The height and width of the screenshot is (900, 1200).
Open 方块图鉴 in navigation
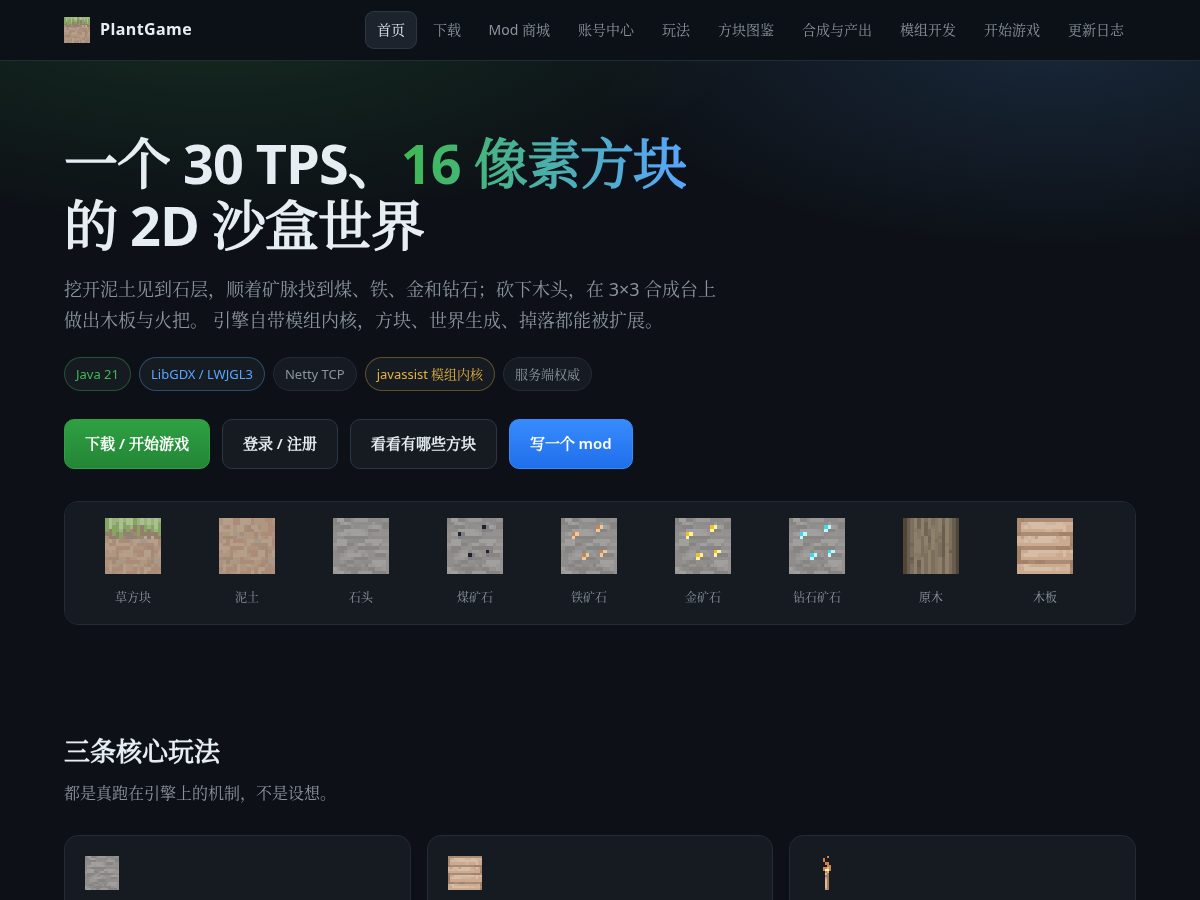746,30
